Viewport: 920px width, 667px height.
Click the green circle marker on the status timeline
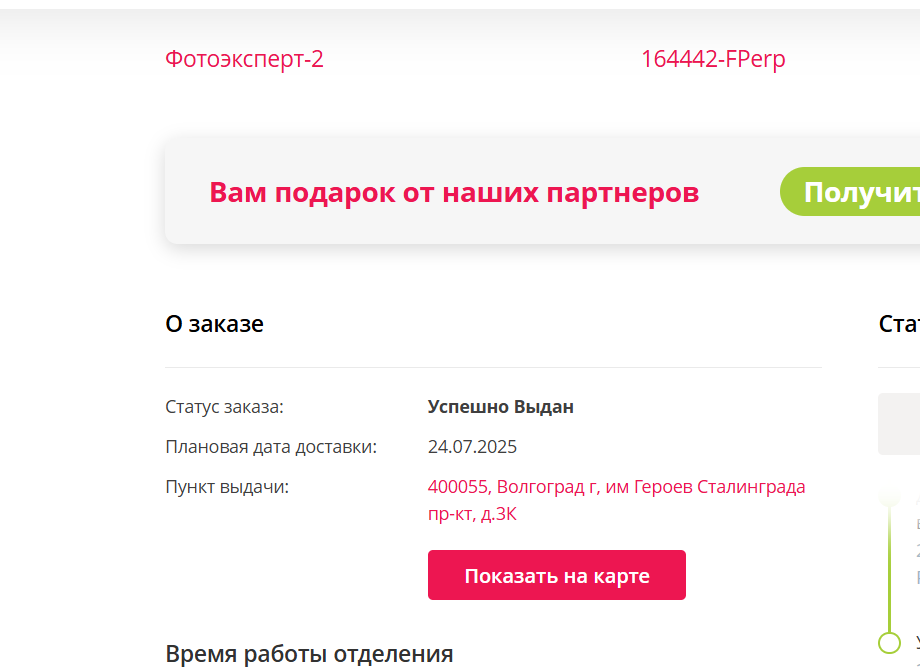coord(889,642)
